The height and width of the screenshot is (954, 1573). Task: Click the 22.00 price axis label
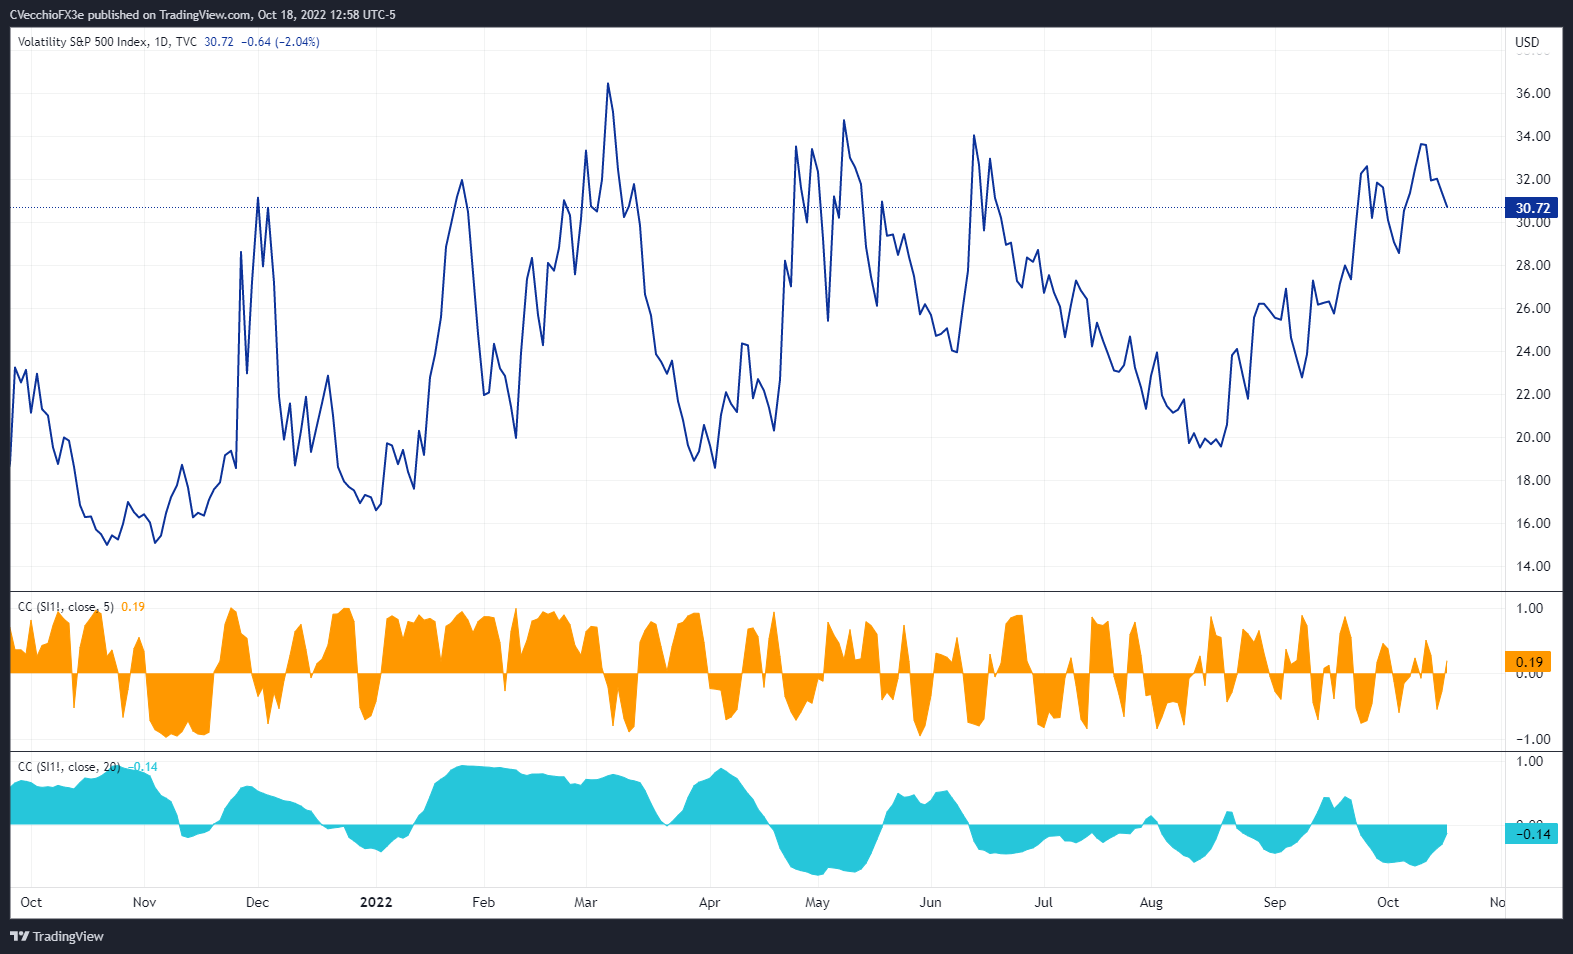pos(1533,394)
